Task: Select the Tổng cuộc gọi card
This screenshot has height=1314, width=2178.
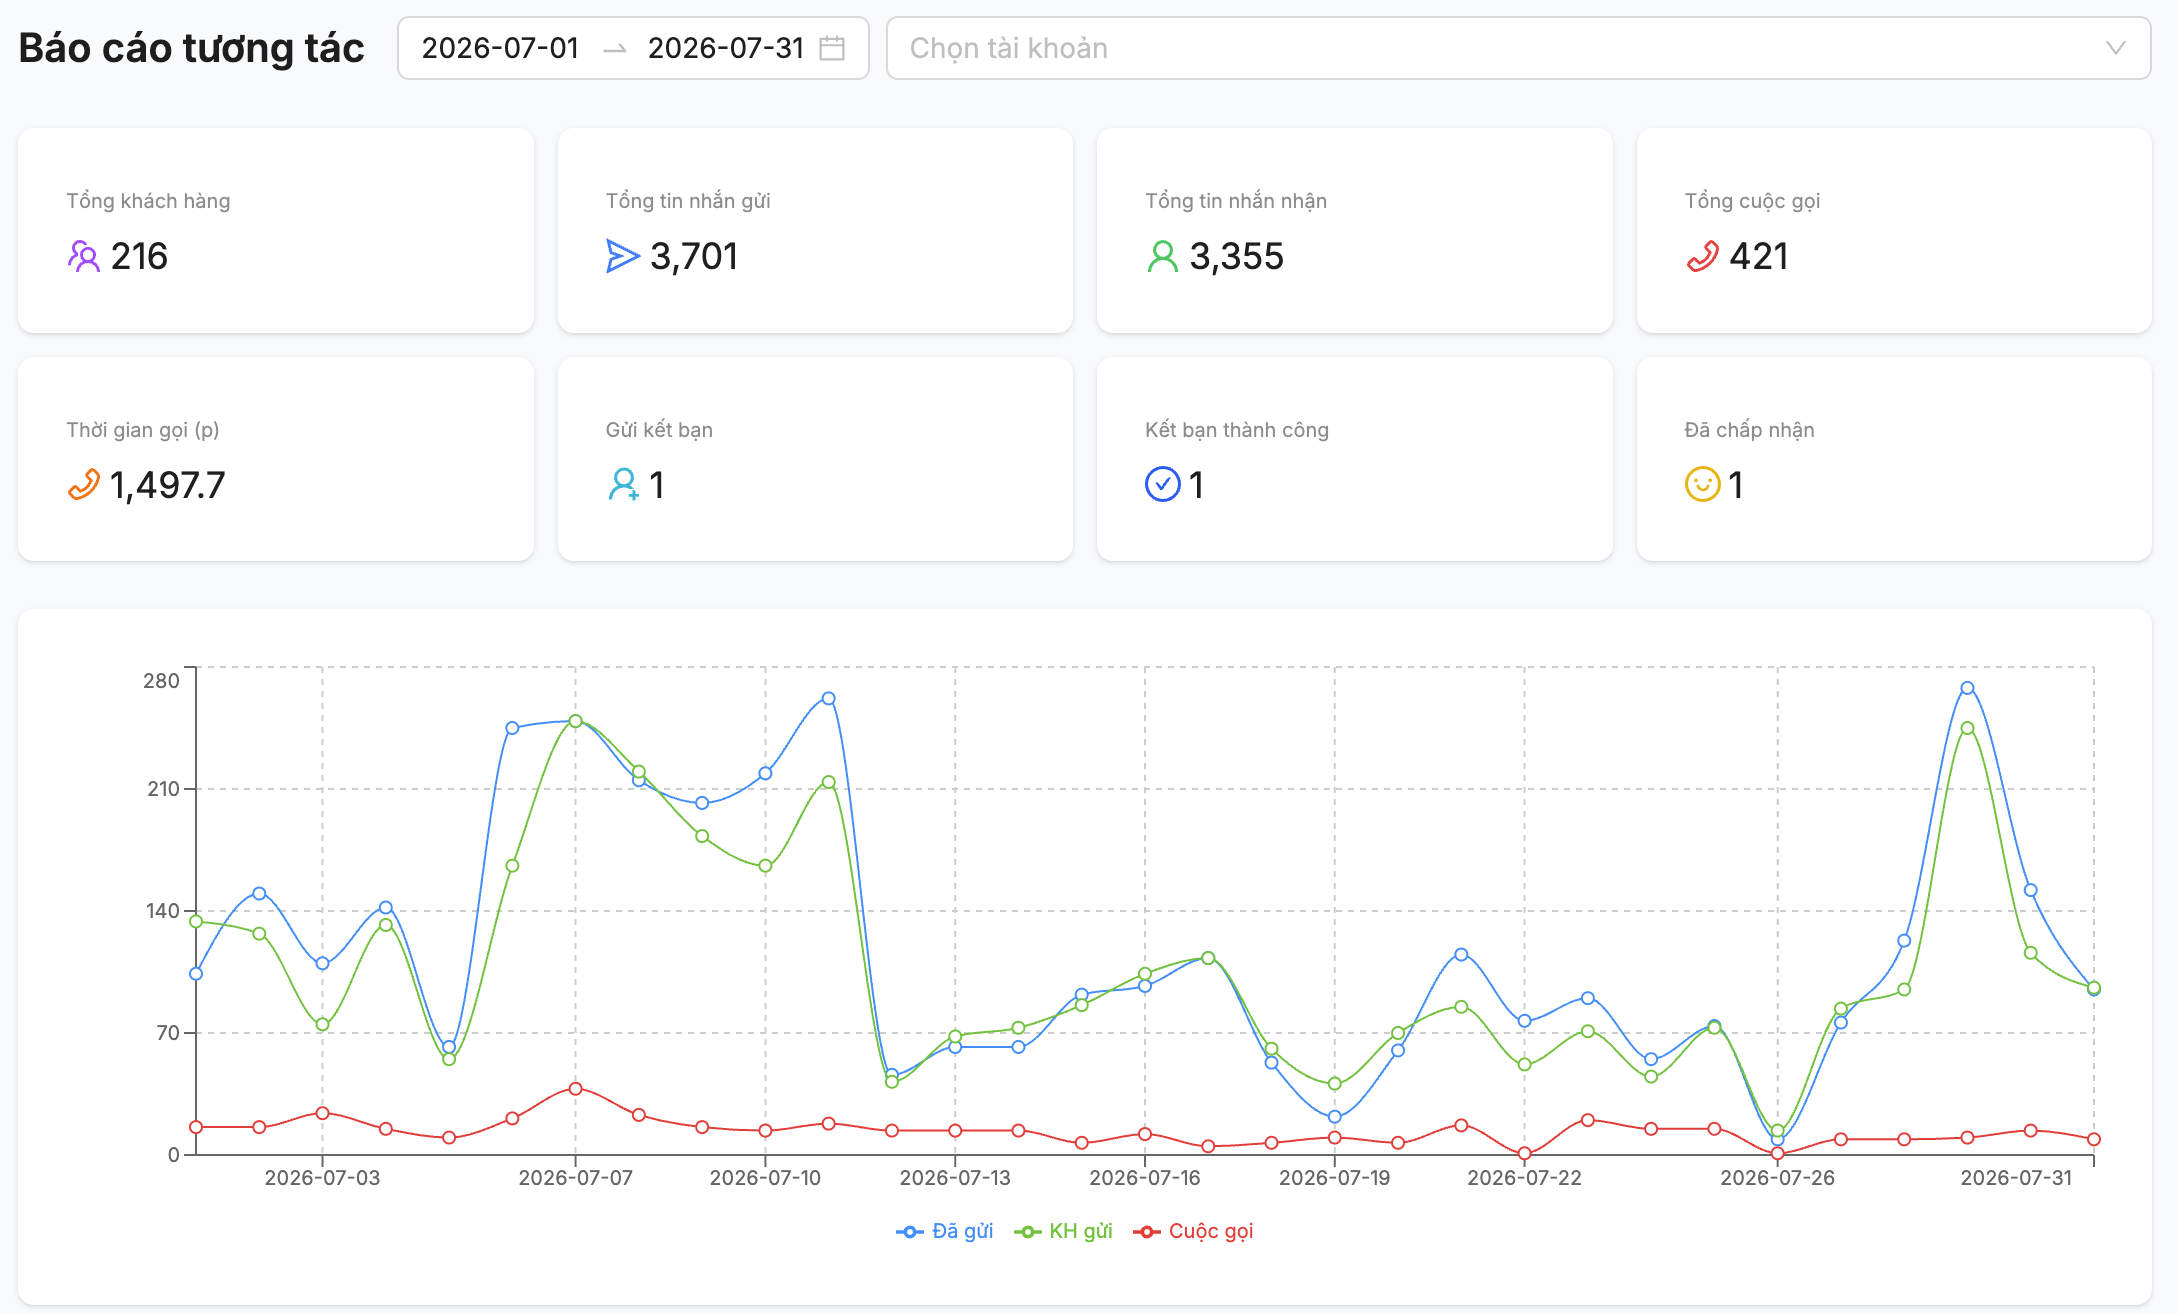Action: (x=1894, y=230)
